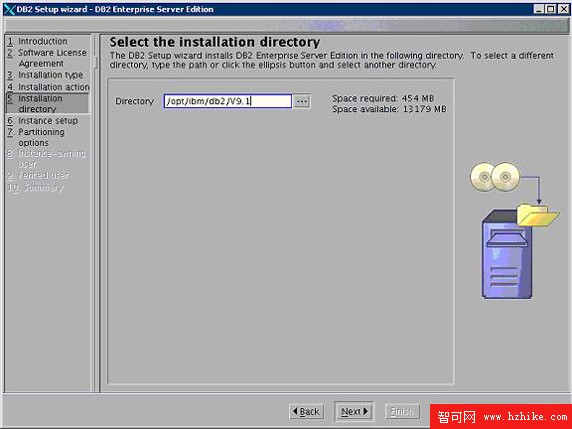
Task: Click the 'Select the installation directory' heading
Action: 214,42
